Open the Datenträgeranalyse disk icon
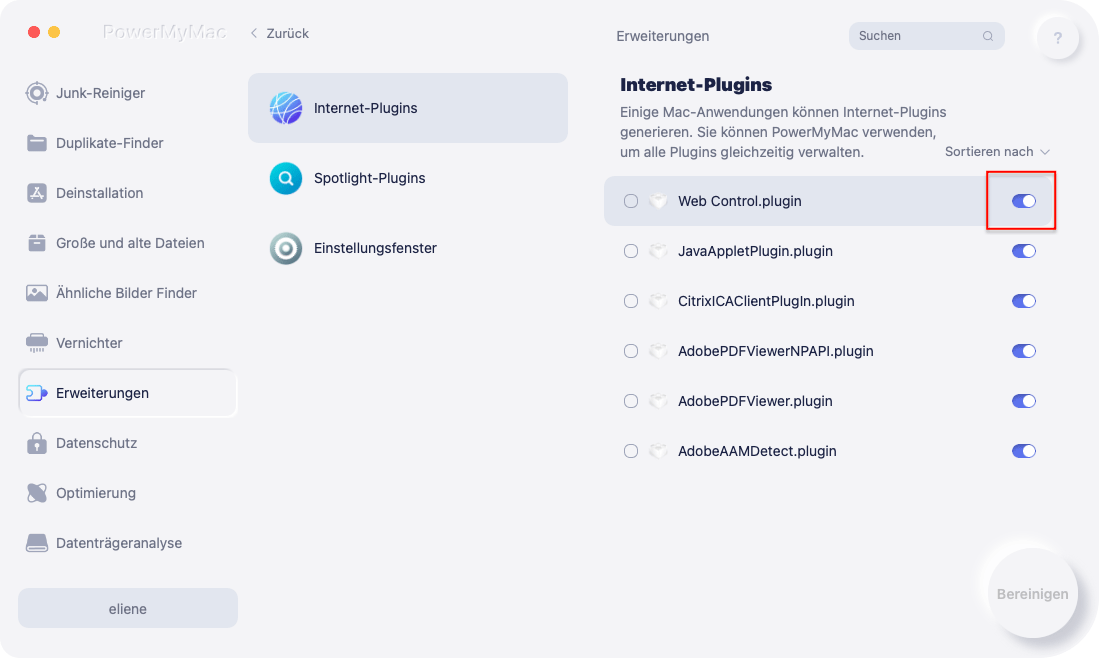The image size is (1099, 658). pyautogui.click(x=37, y=543)
